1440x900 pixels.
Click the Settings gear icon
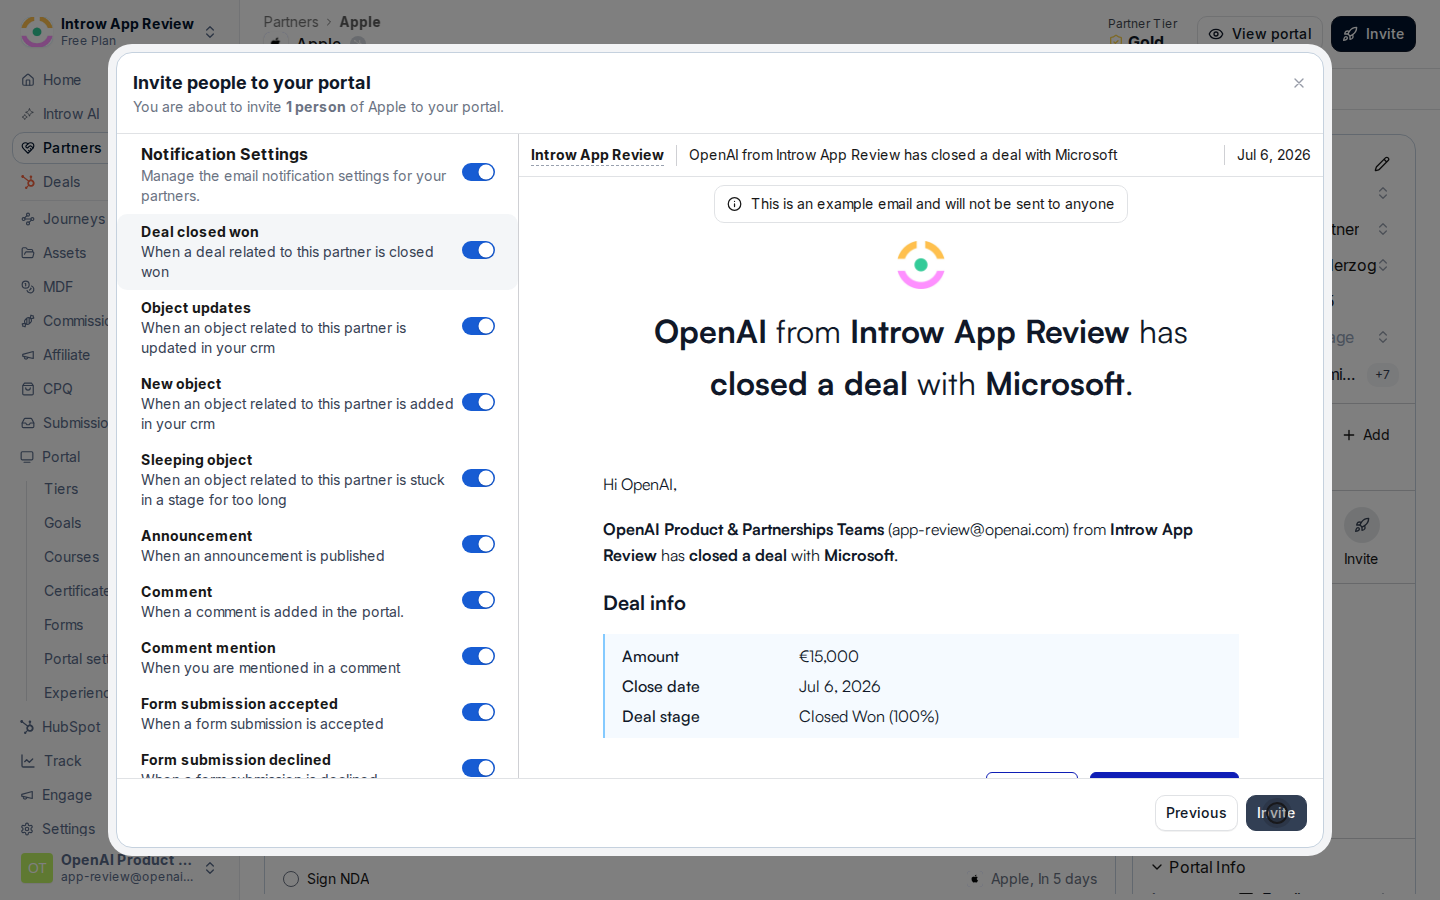click(28, 829)
